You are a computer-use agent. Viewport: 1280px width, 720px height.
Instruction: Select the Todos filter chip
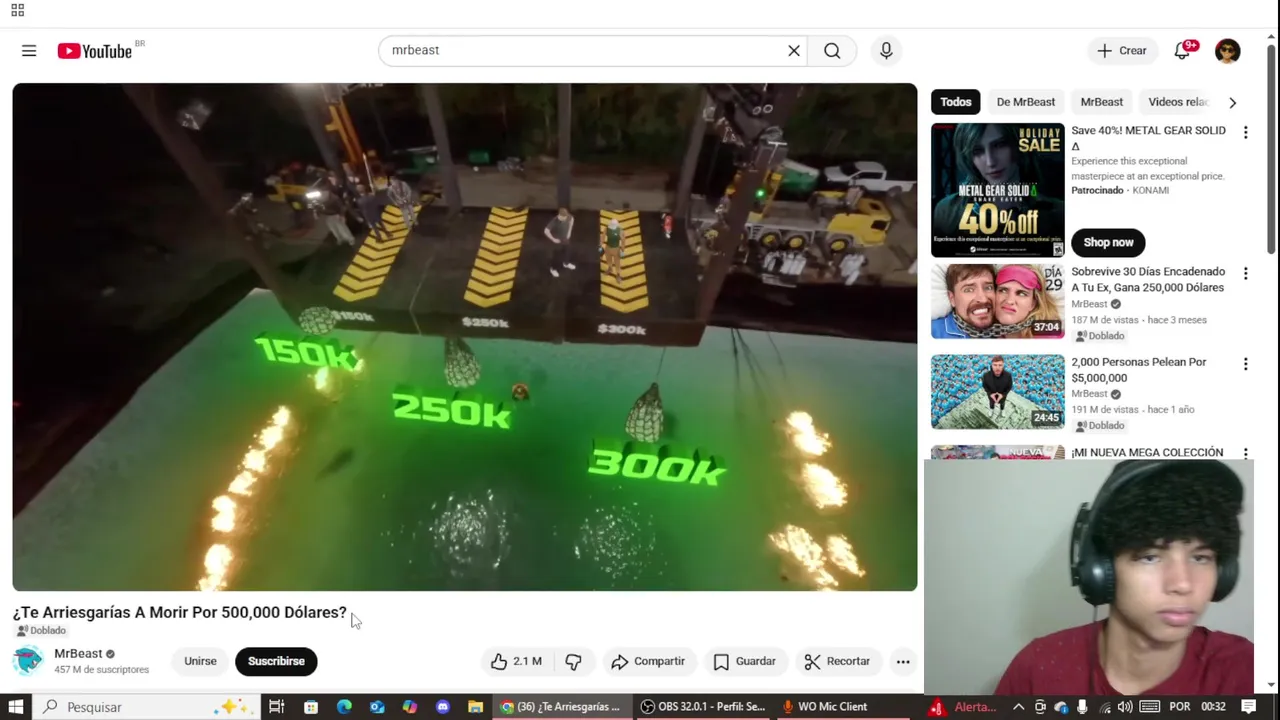tap(955, 102)
